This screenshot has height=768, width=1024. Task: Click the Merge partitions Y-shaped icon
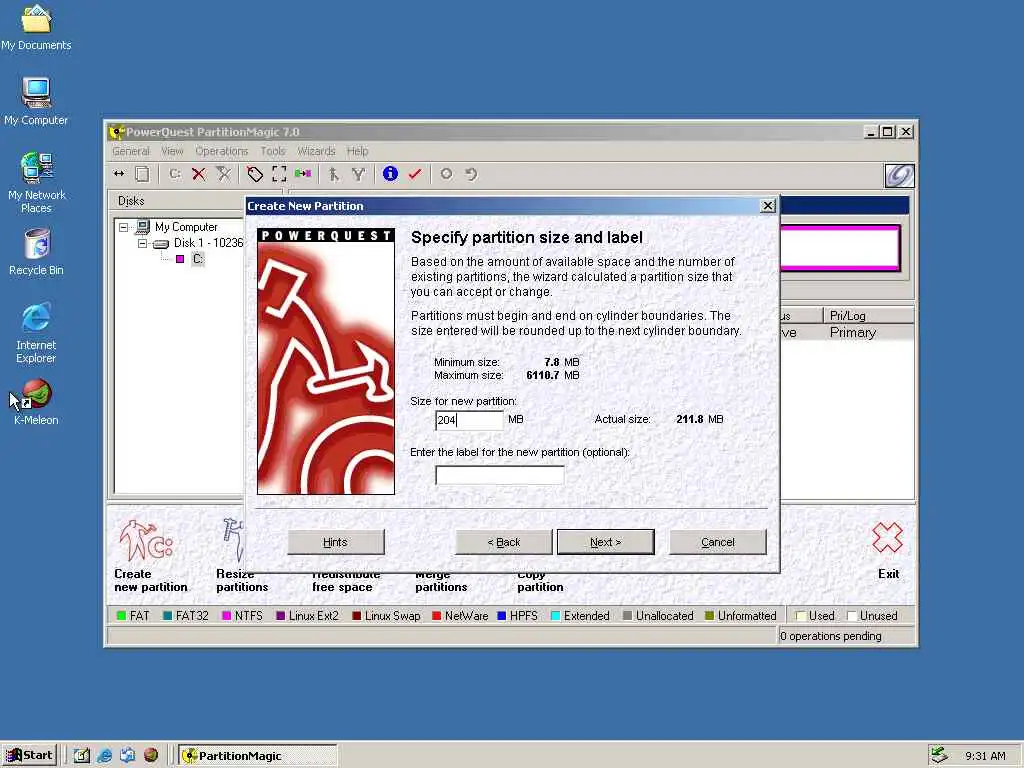tap(358, 174)
